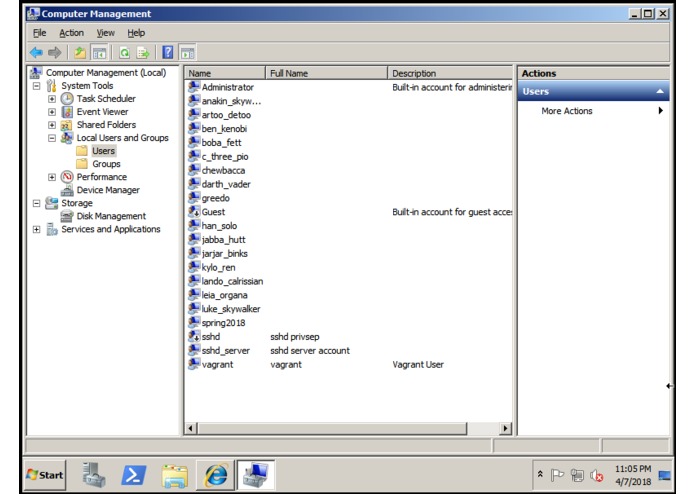This screenshot has height=494, width=695.
Task: Open the File menu
Action: [x=39, y=33]
